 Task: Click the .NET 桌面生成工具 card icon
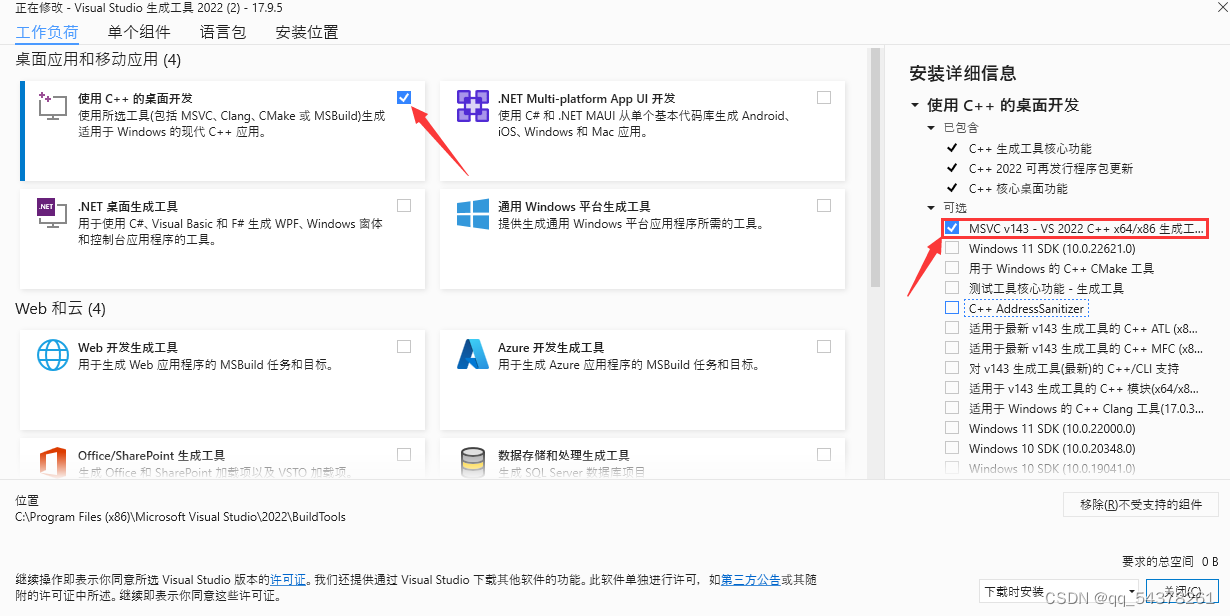click(x=52, y=213)
